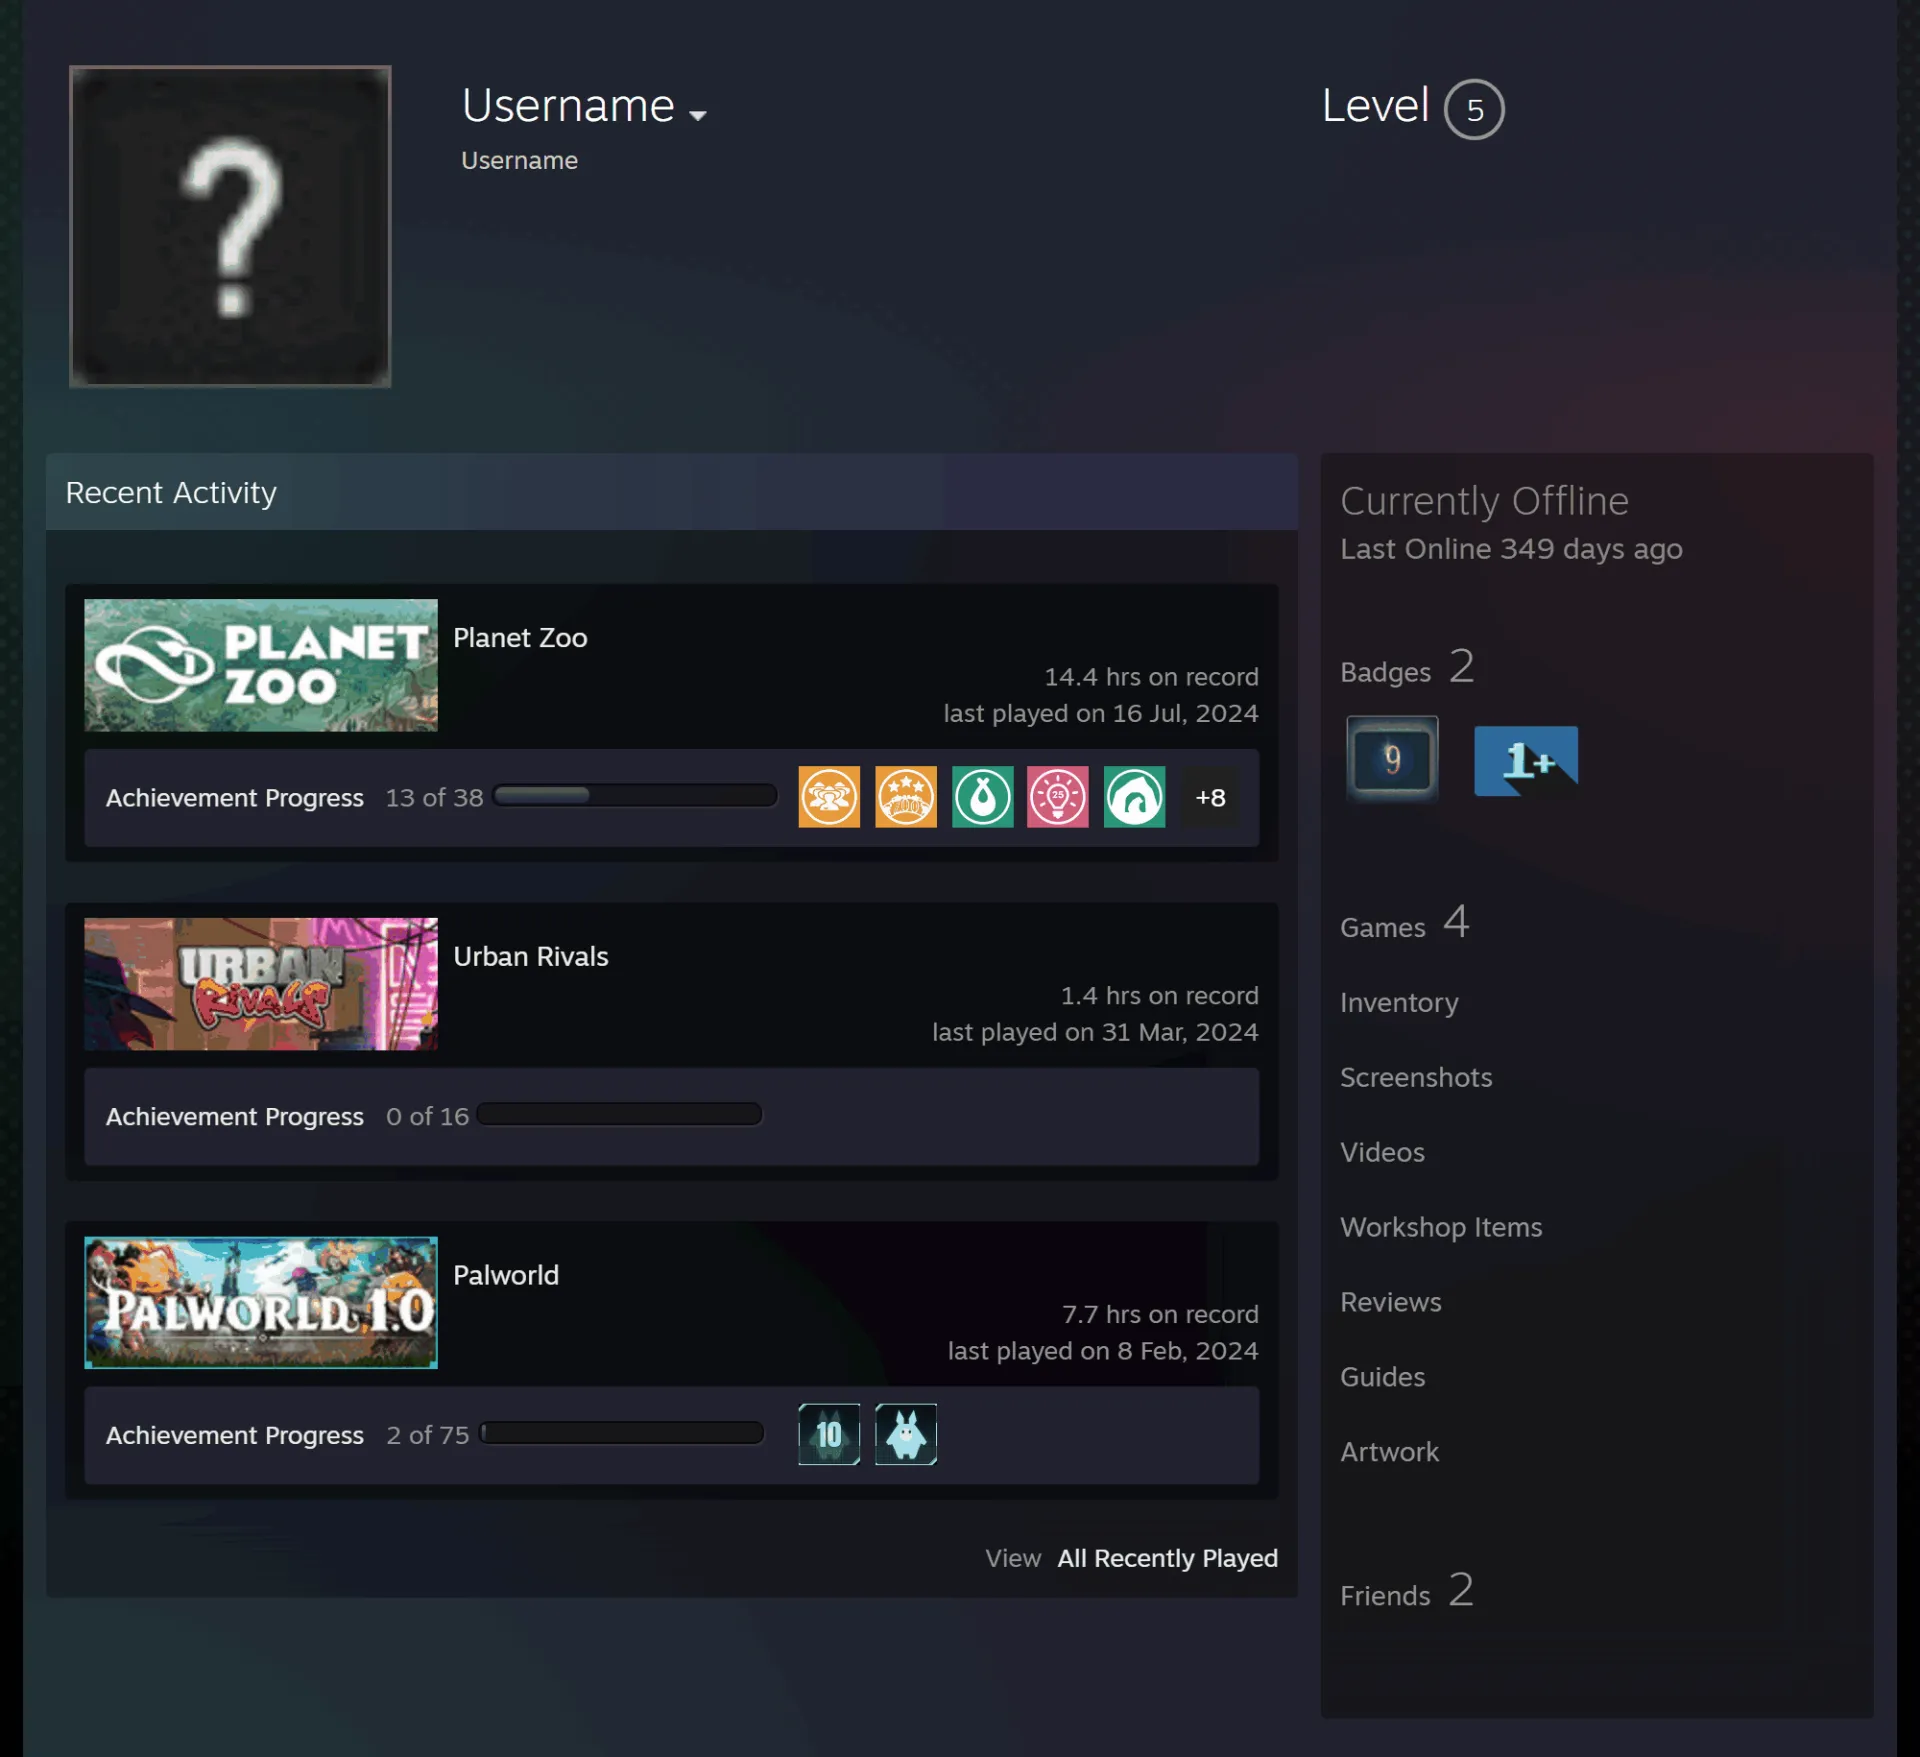Open the Friends 2 list

(1407, 1591)
